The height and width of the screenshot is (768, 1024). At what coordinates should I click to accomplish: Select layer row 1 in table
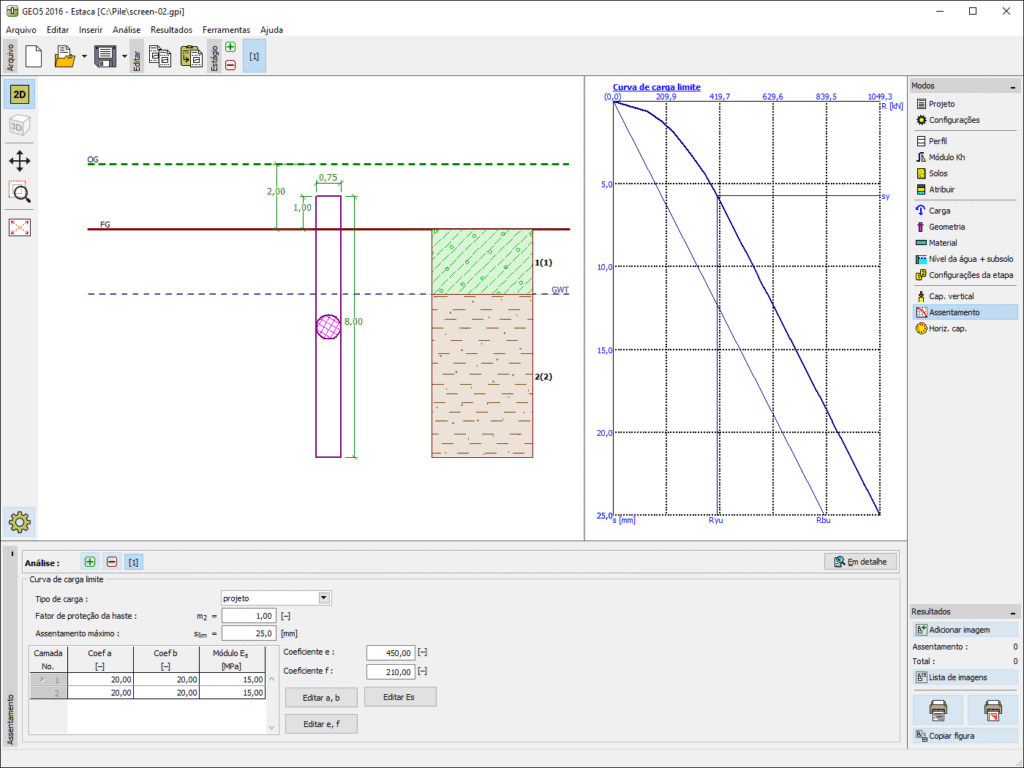pyautogui.click(x=148, y=680)
